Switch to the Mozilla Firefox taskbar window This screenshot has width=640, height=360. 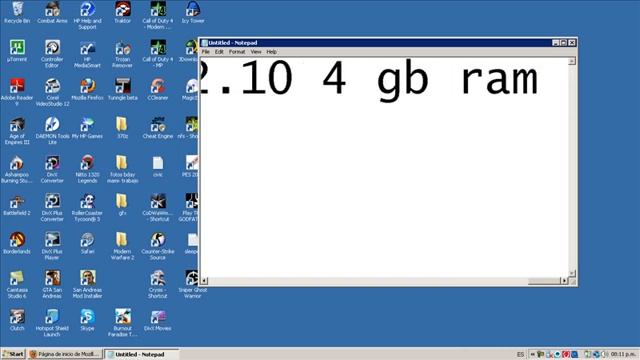[x=65, y=354]
